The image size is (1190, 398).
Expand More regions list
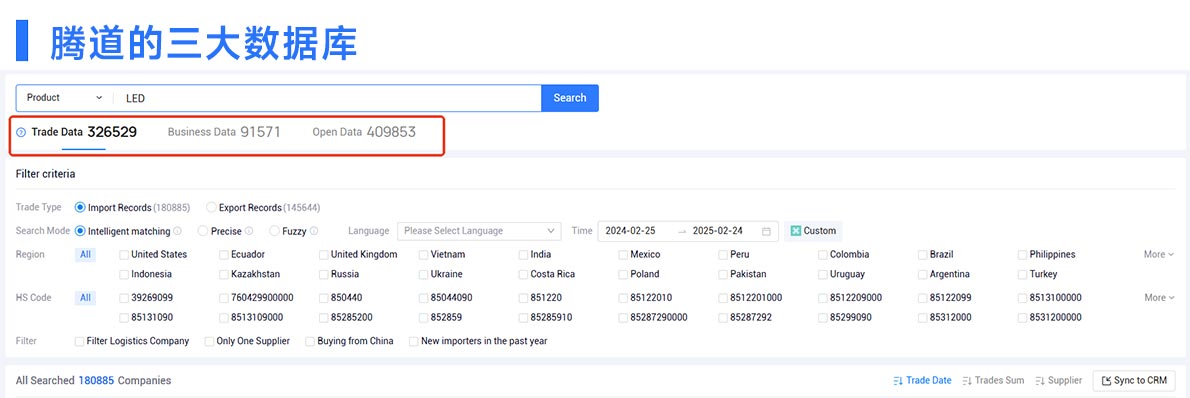1159,254
